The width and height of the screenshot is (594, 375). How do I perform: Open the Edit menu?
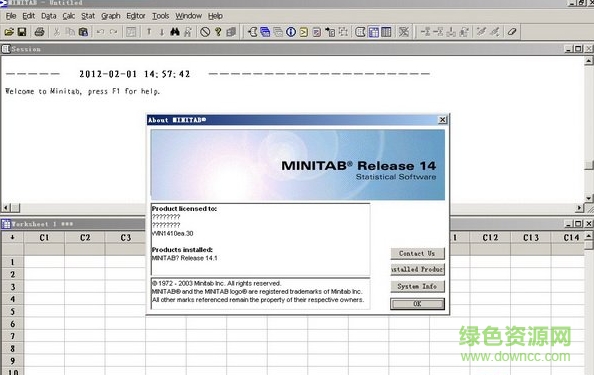pyautogui.click(x=28, y=16)
